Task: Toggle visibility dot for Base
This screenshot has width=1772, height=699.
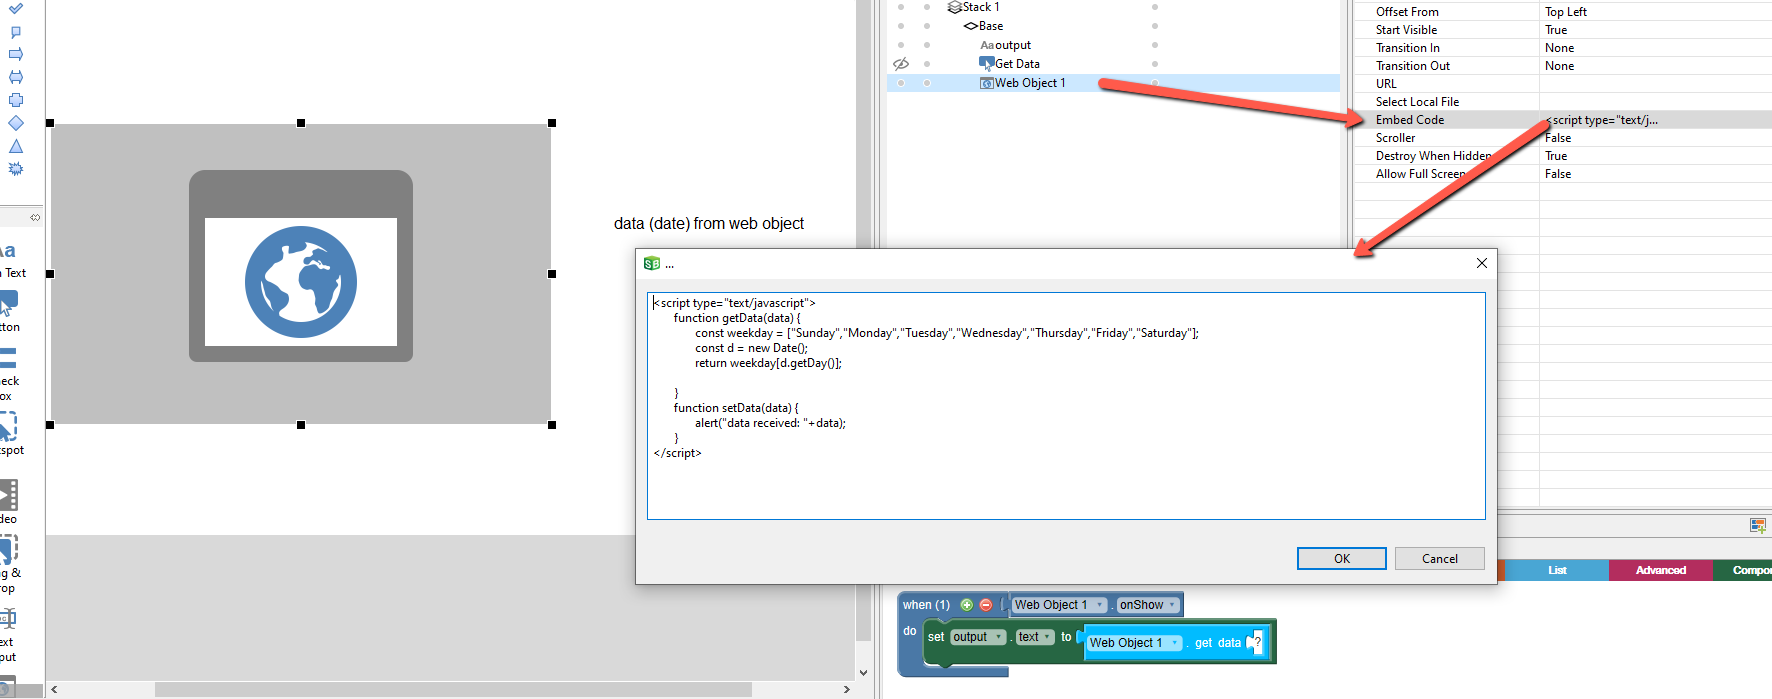Action: click(x=901, y=26)
